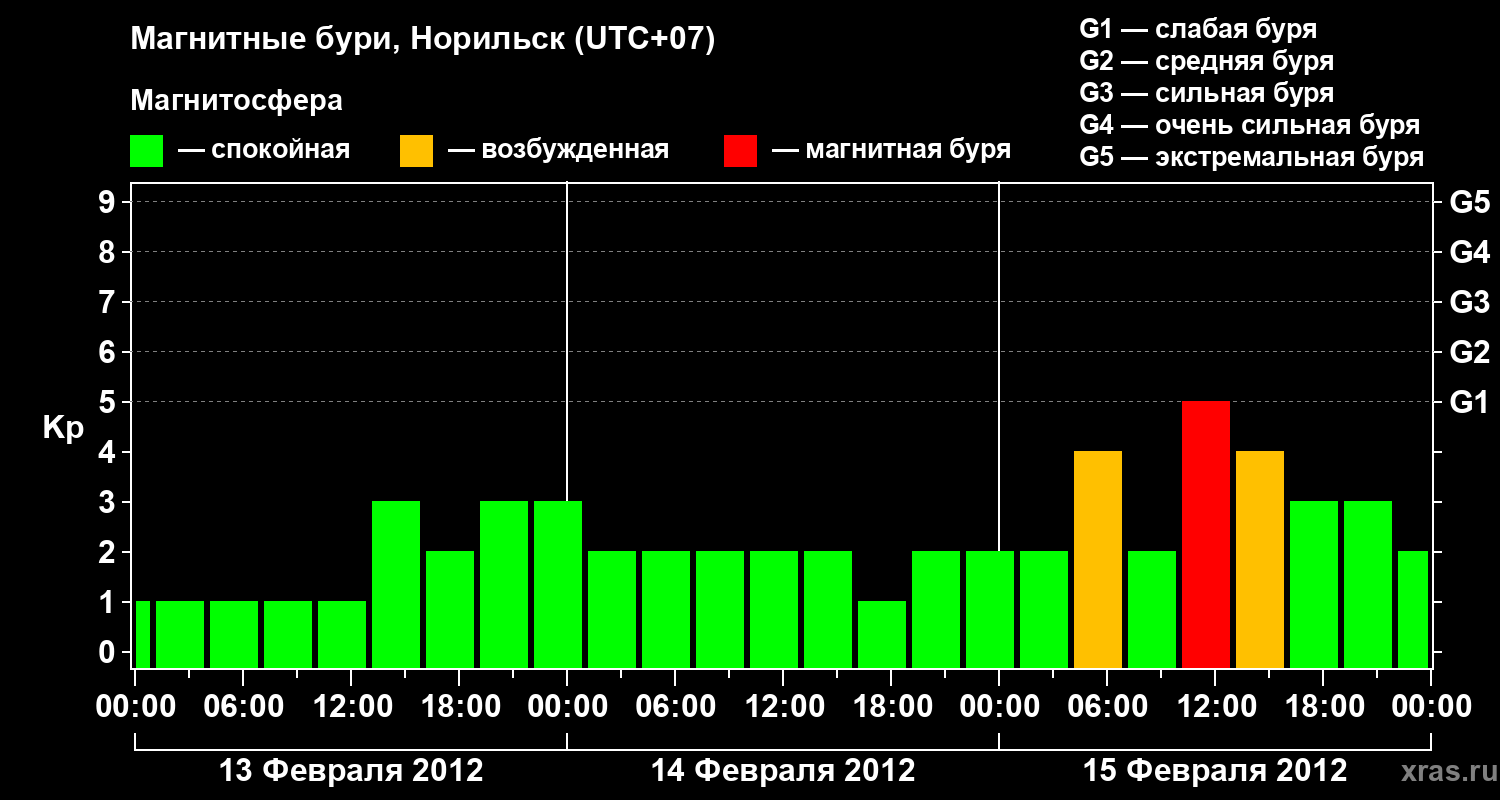
Task: Click the '13 Февраля 2012' date label
Action: [351, 771]
